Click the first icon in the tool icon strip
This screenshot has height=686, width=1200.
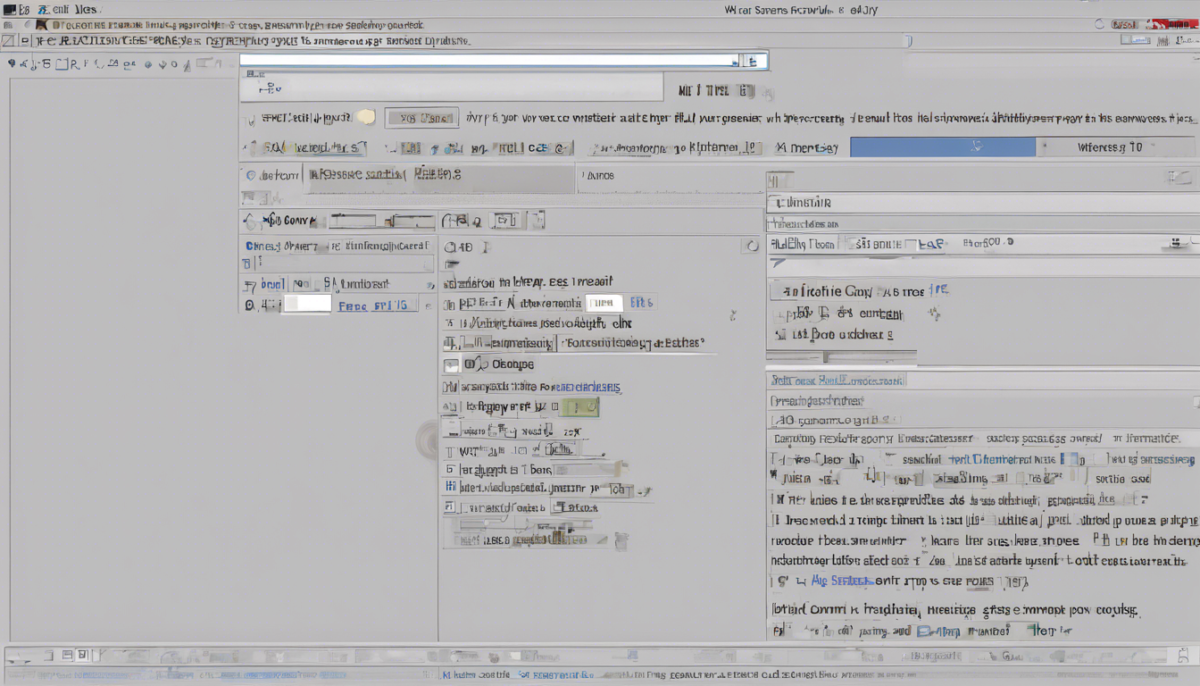[12, 64]
